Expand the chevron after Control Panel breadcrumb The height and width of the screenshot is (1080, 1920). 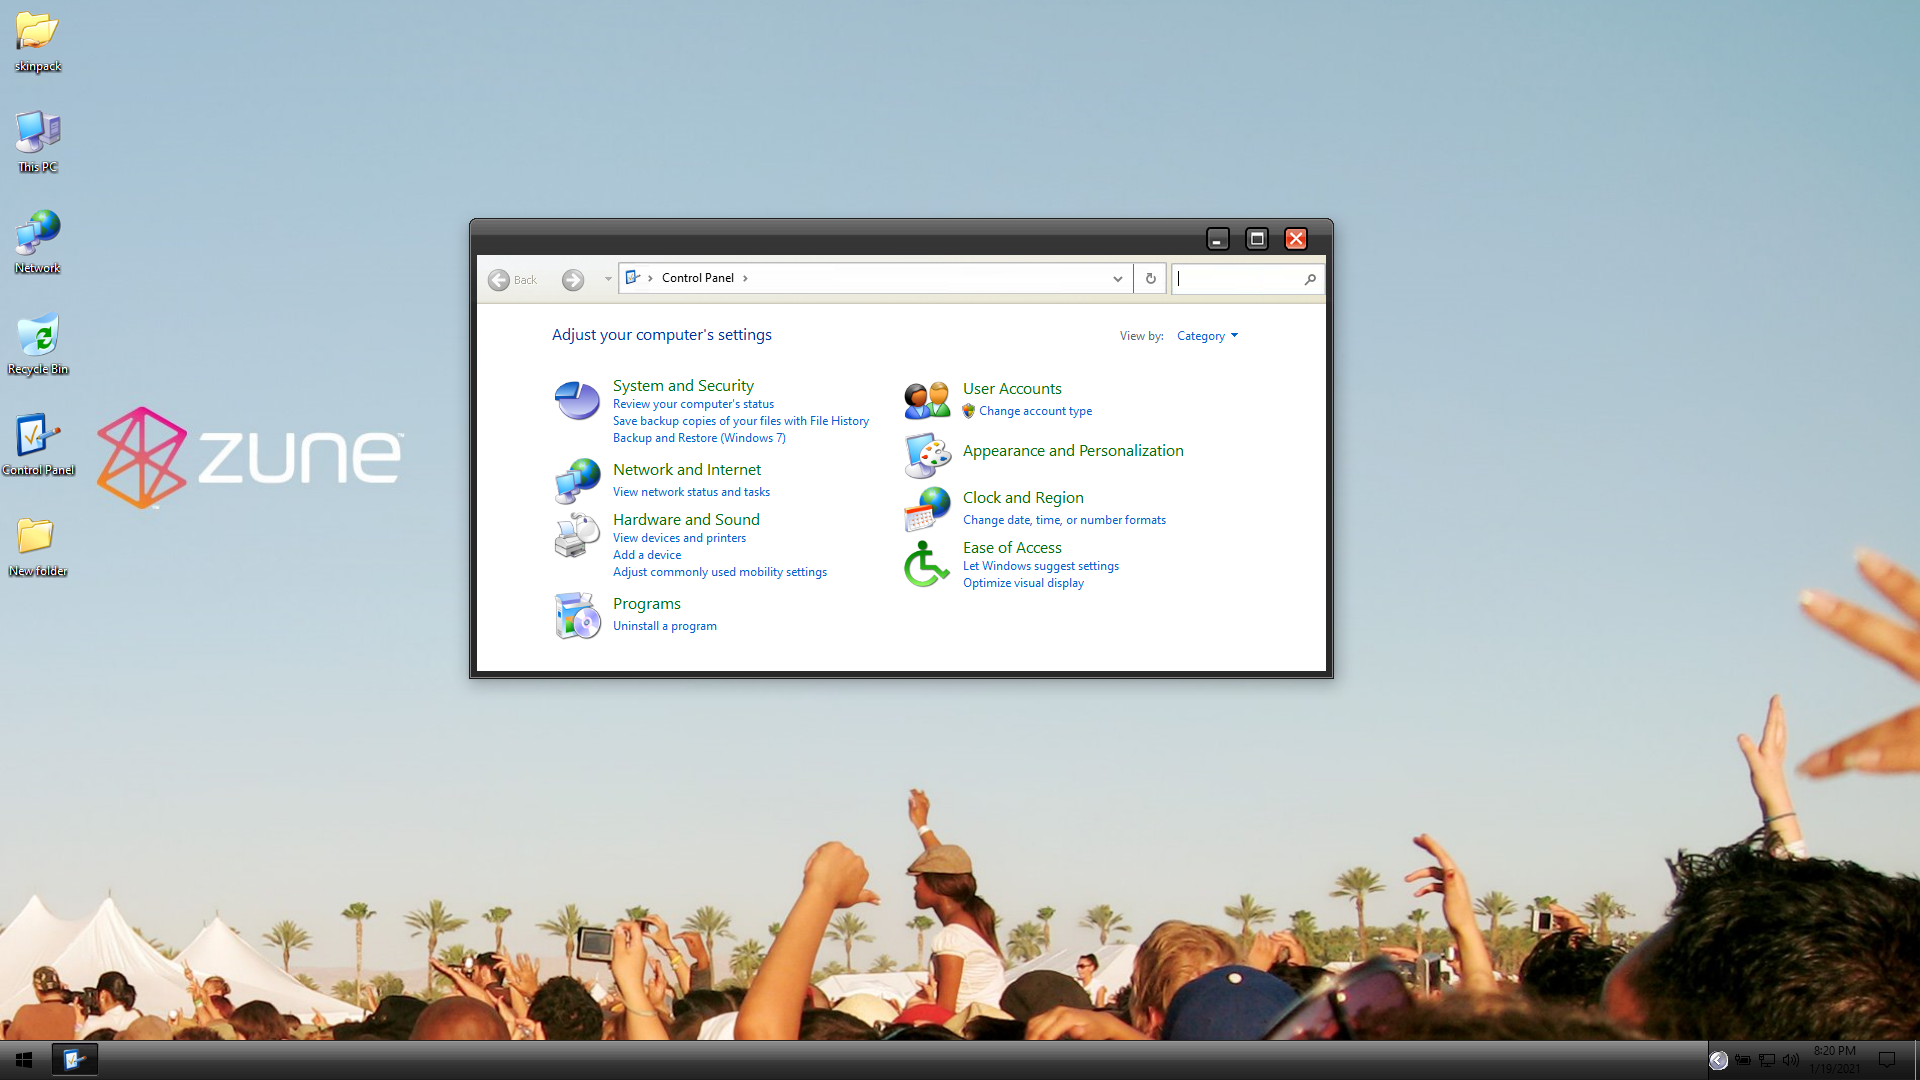[x=745, y=278]
